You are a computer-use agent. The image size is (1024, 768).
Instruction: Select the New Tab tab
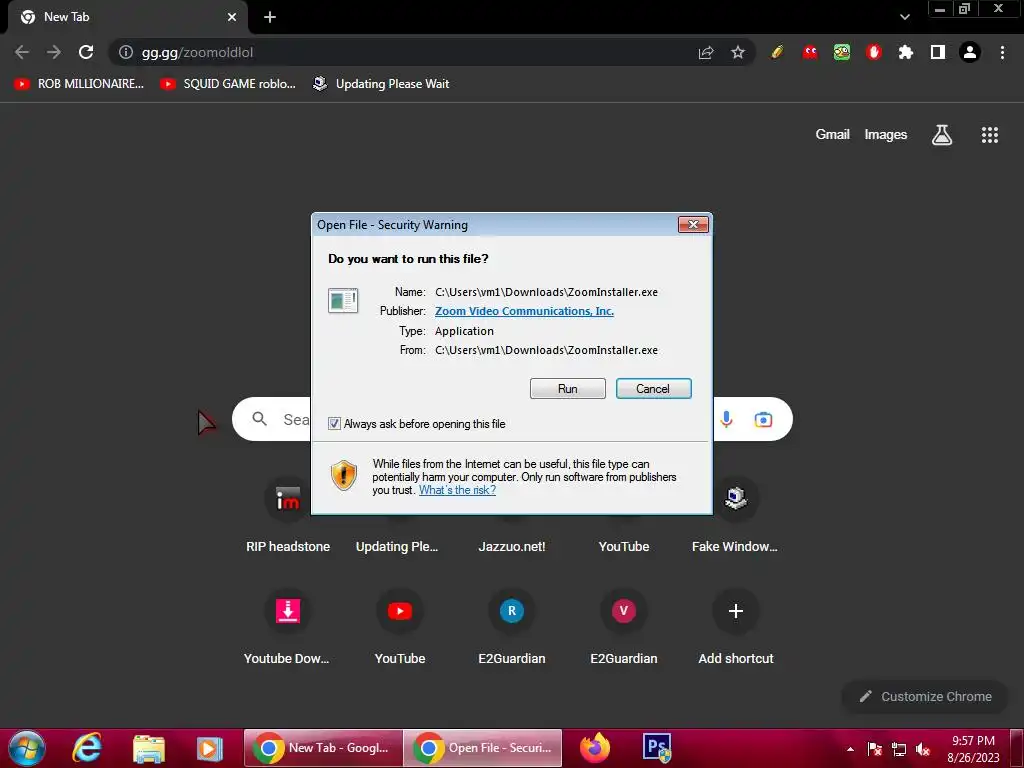[127, 17]
